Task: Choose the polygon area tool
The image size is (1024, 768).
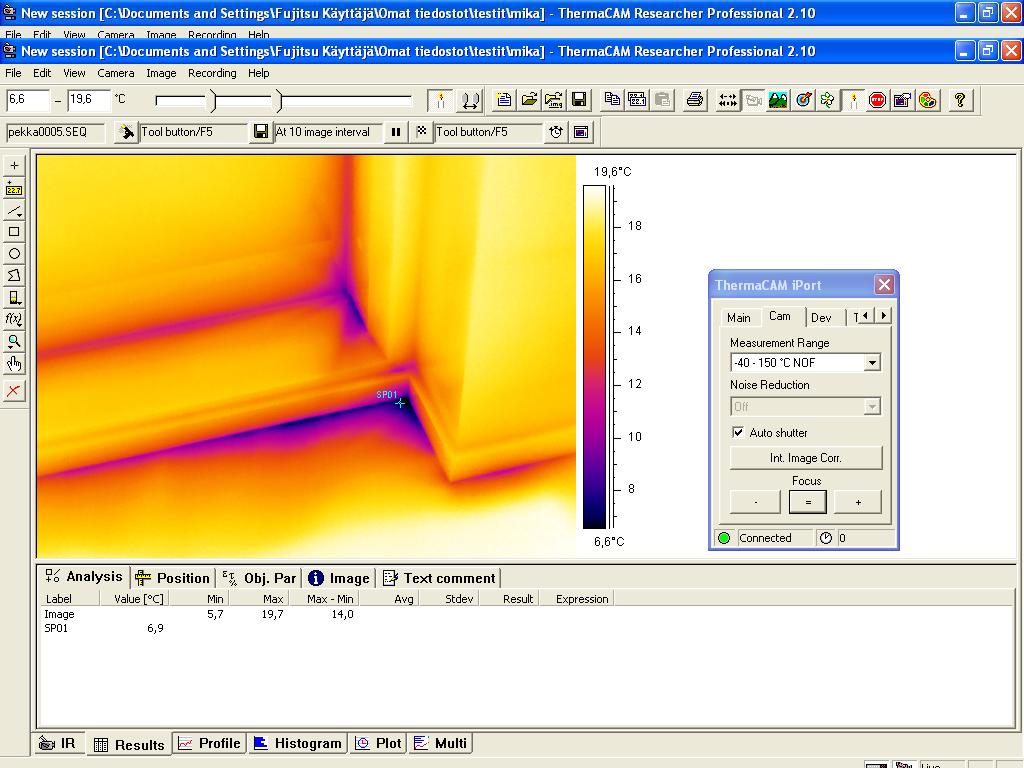Action: click(14, 276)
